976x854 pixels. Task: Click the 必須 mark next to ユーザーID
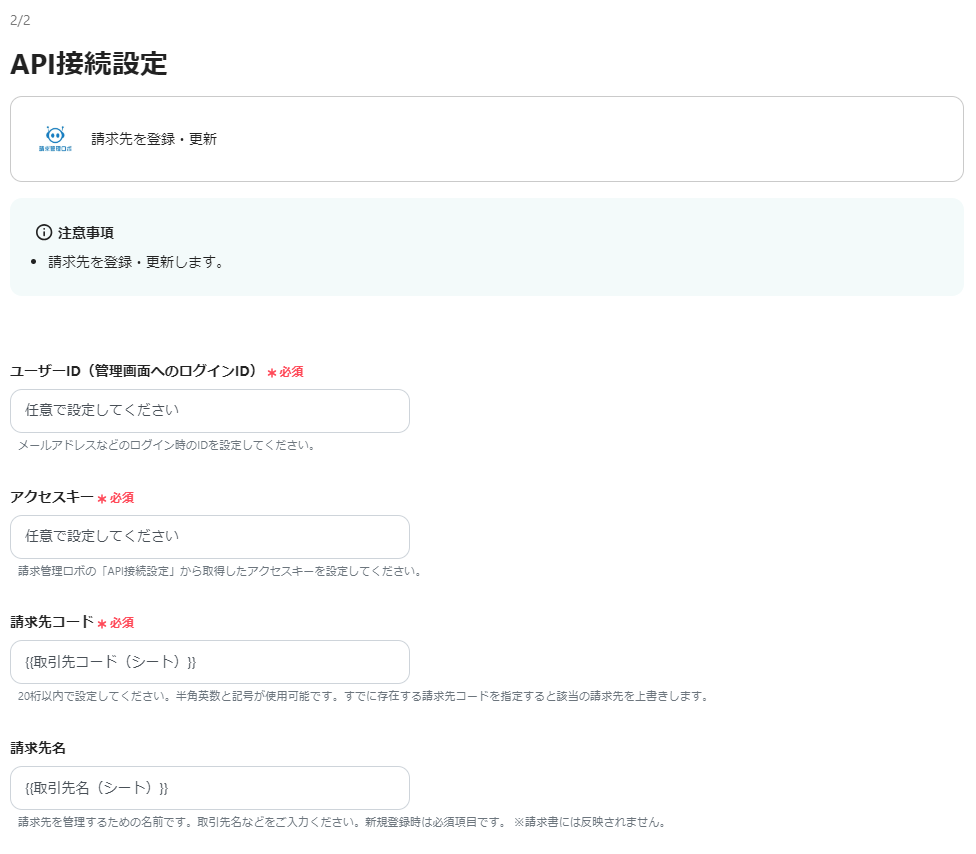(286, 372)
